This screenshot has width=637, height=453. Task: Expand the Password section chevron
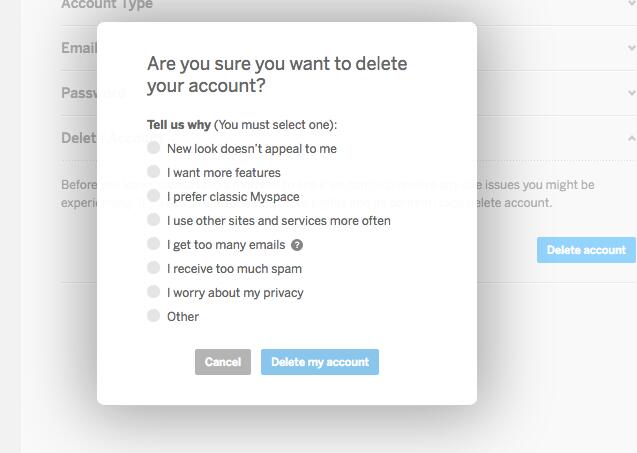631,93
